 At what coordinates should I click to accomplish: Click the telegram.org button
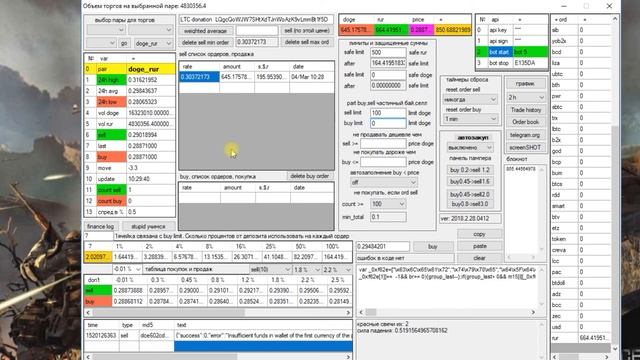click(526, 135)
